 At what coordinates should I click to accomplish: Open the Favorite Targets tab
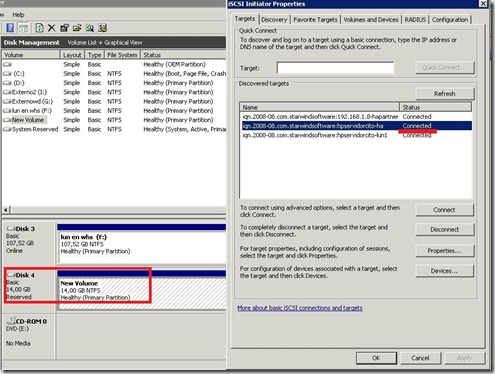[315, 20]
